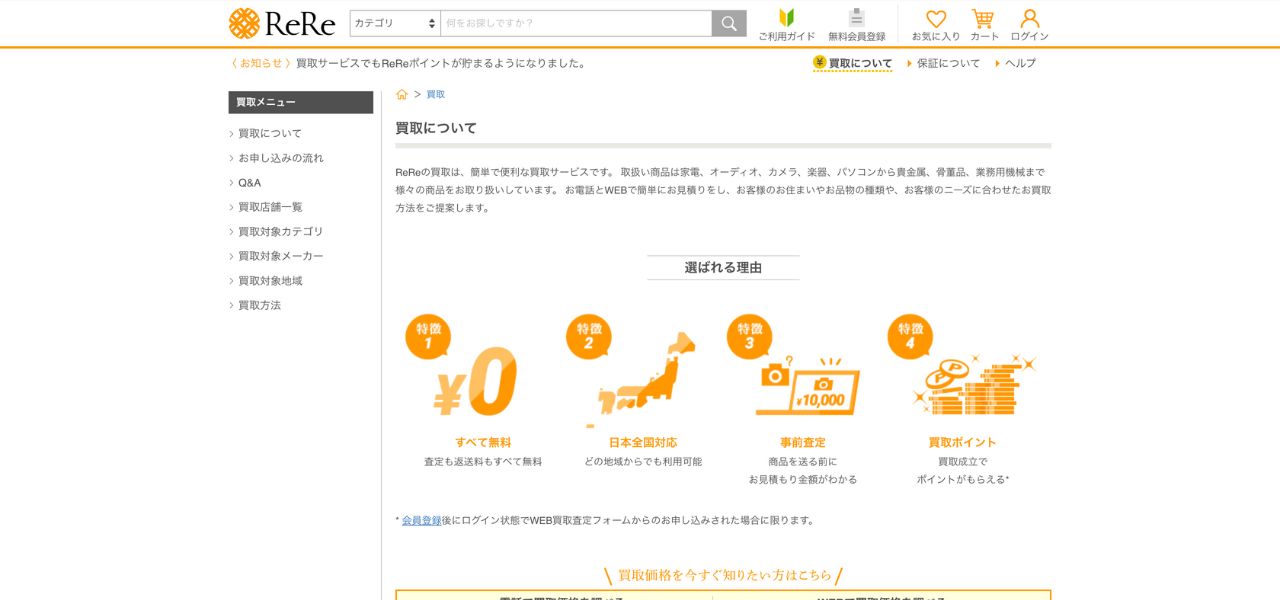
Task: Click the ReRe logo
Action: [x=282, y=23]
